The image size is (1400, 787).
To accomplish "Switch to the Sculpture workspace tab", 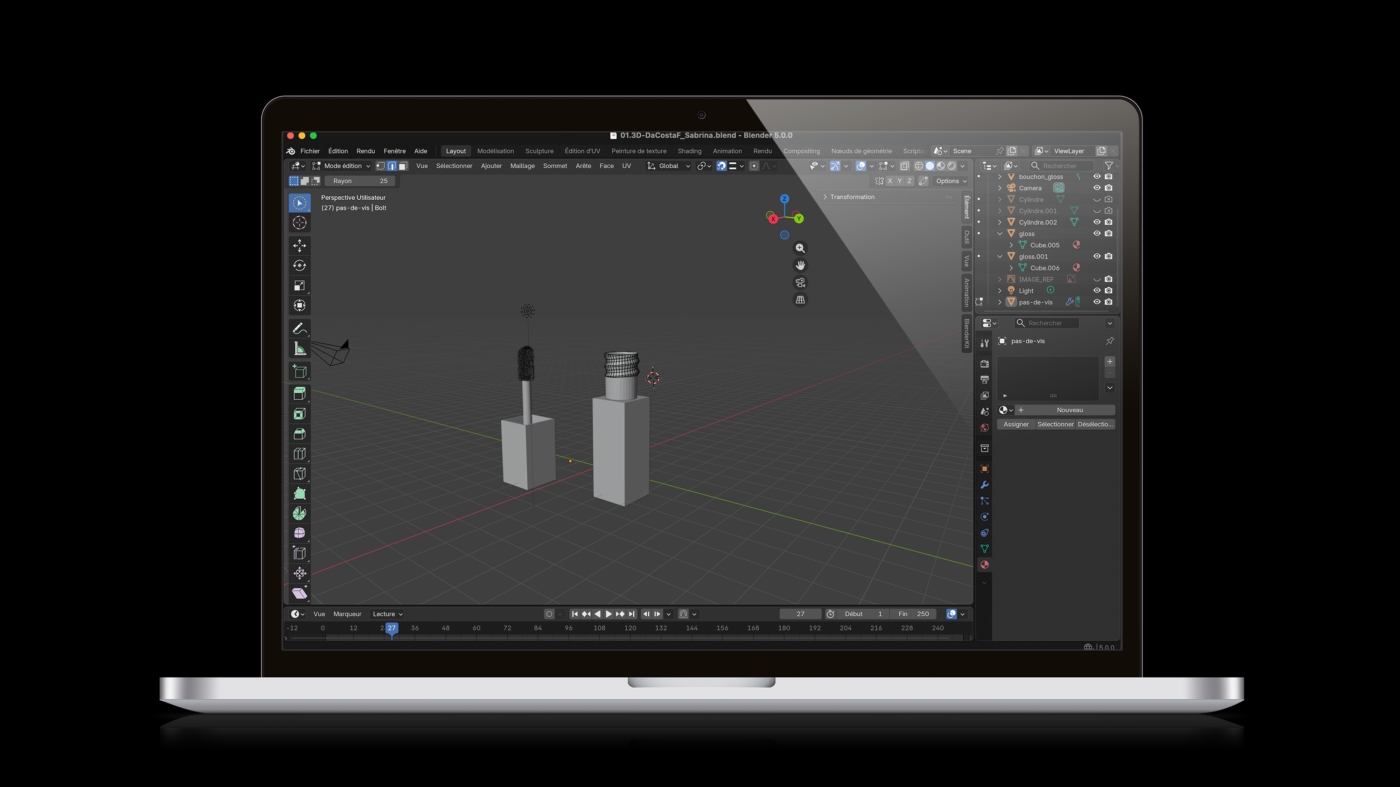I will pyautogui.click(x=539, y=151).
